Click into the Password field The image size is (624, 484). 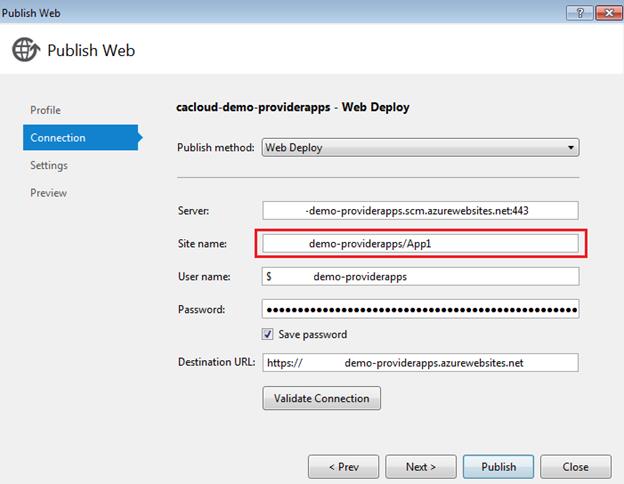420,309
